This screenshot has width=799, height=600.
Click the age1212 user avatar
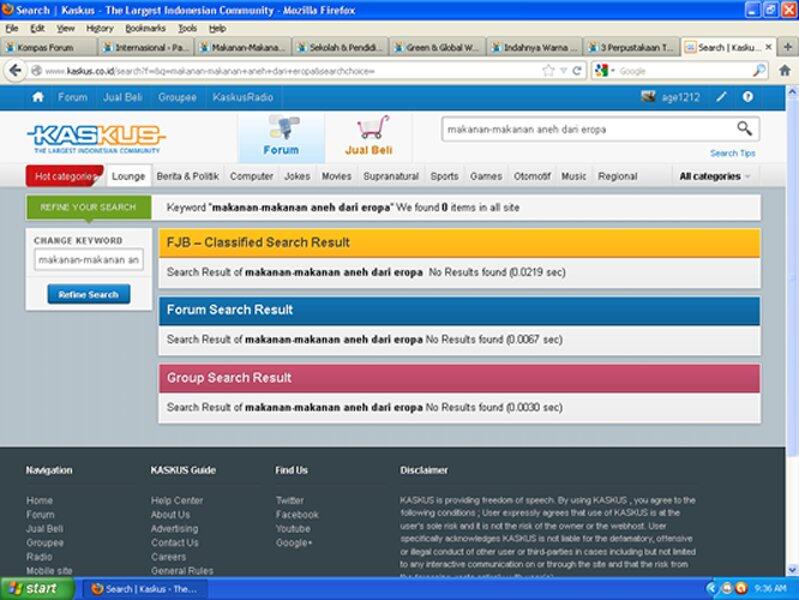tap(648, 96)
